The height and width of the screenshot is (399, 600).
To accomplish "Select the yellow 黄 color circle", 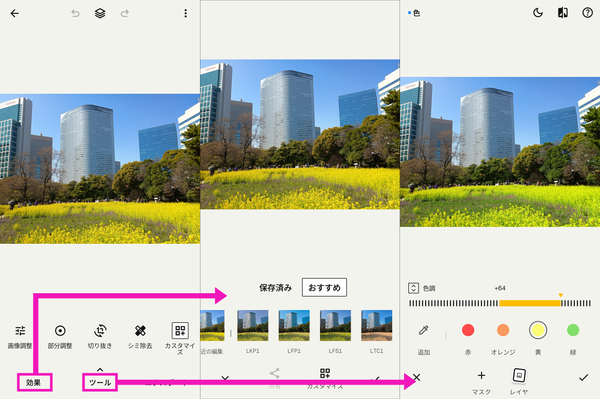I will click(538, 330).
